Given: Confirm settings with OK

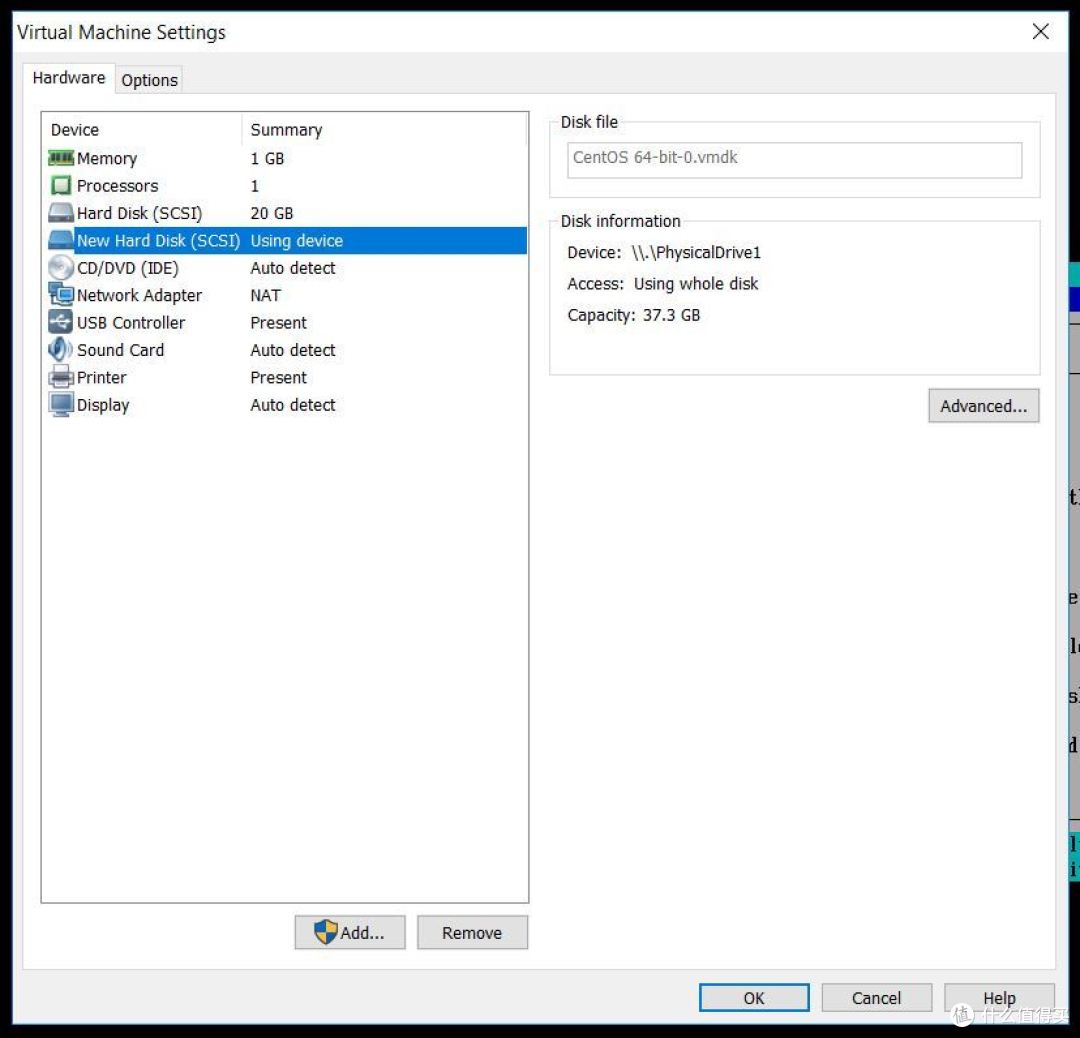Looking at the screenshot, I should click(x=754, y=998).
